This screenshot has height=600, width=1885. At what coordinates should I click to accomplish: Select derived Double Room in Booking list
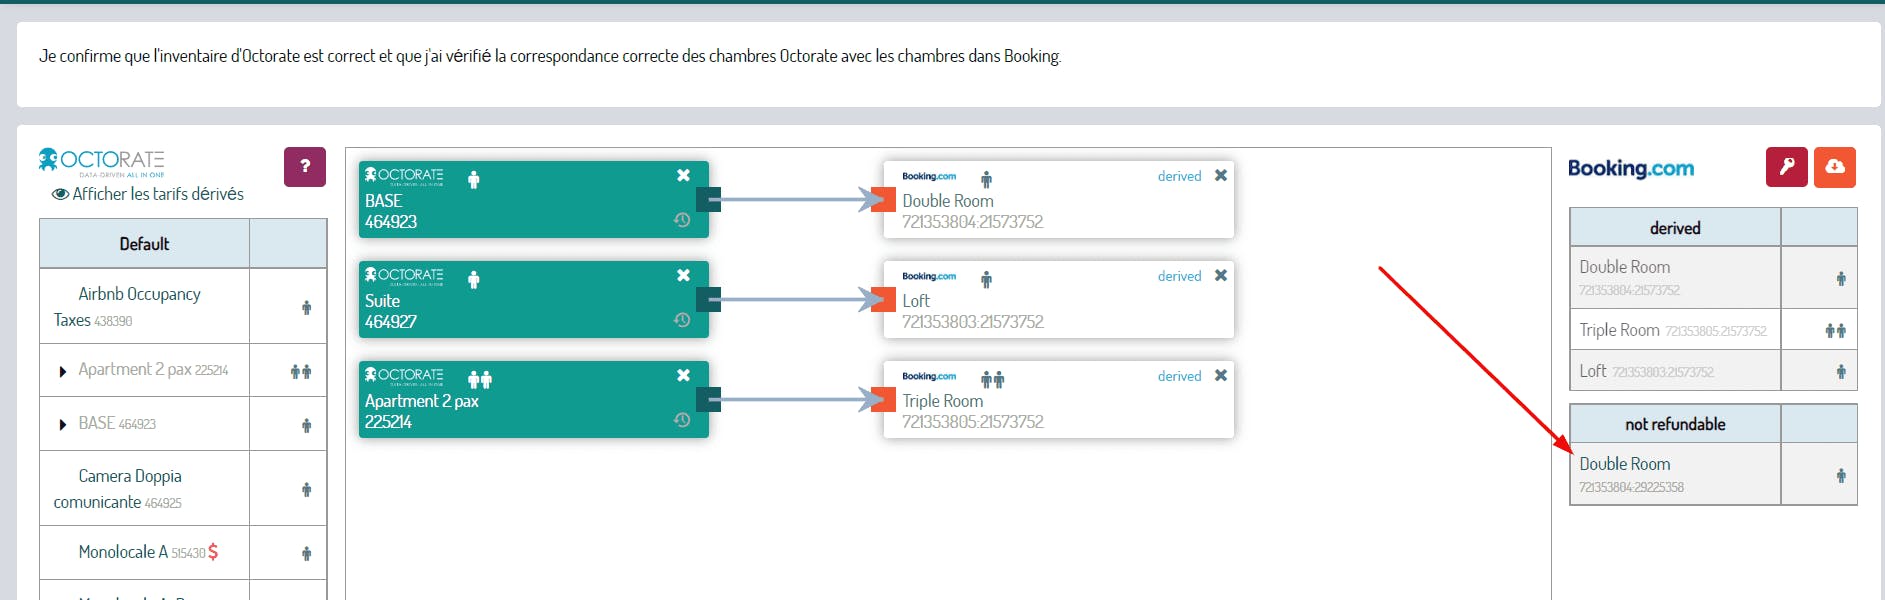(1675, 277)
